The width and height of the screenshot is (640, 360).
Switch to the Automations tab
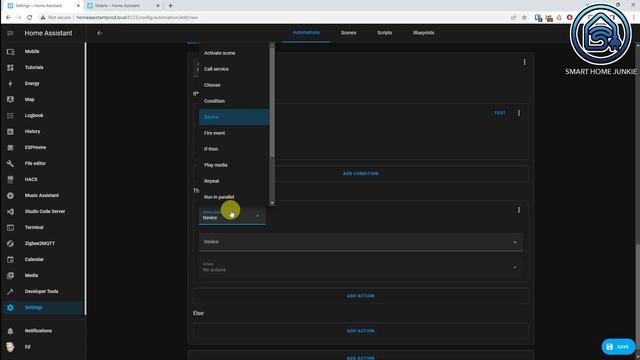point(306,33)
